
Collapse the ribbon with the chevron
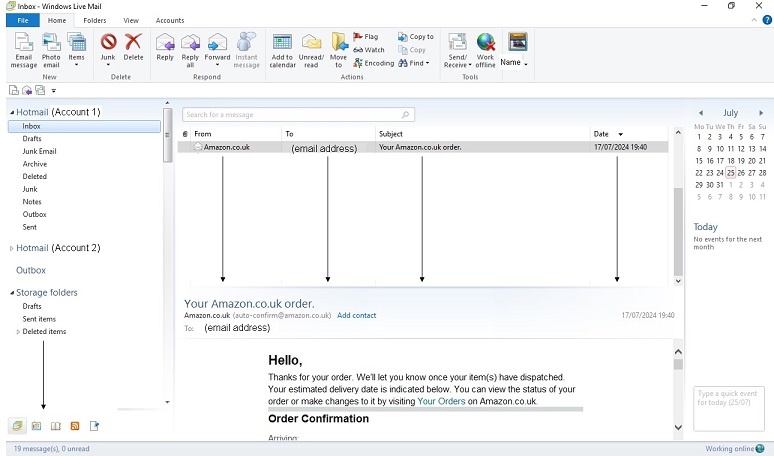[x=754, y=20]
